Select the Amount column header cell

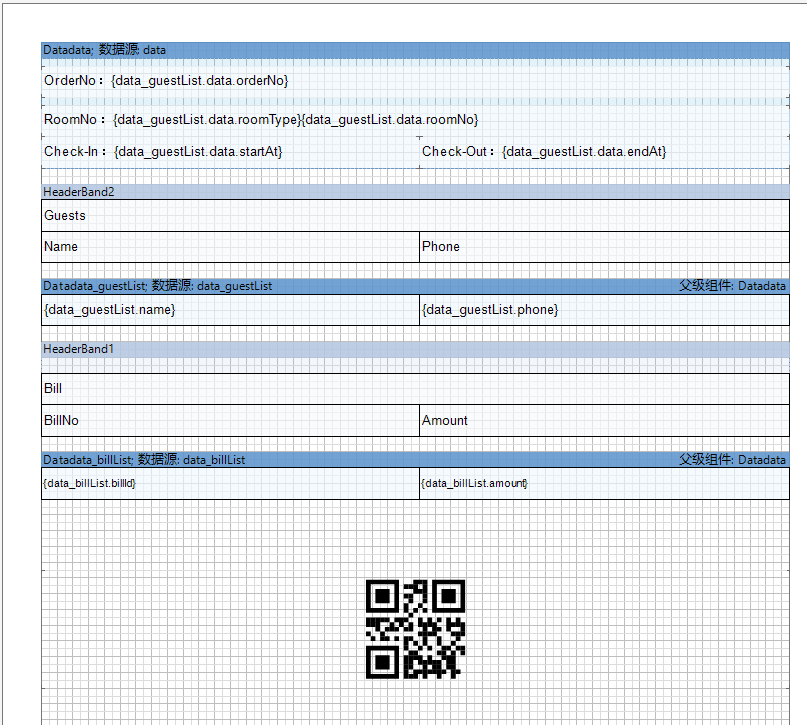coord(604,421)
